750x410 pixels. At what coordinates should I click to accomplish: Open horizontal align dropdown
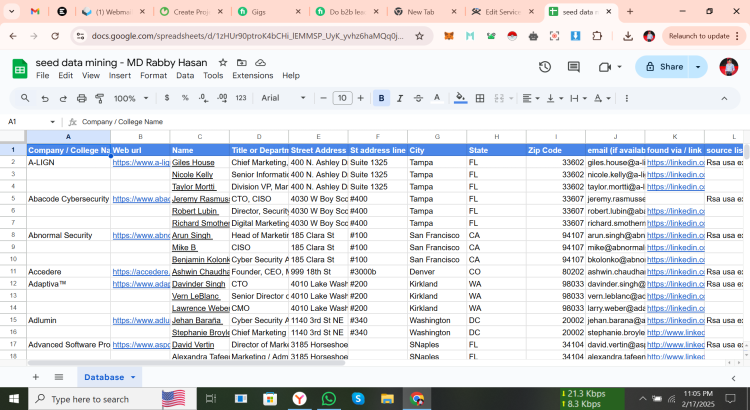point(530,98)
